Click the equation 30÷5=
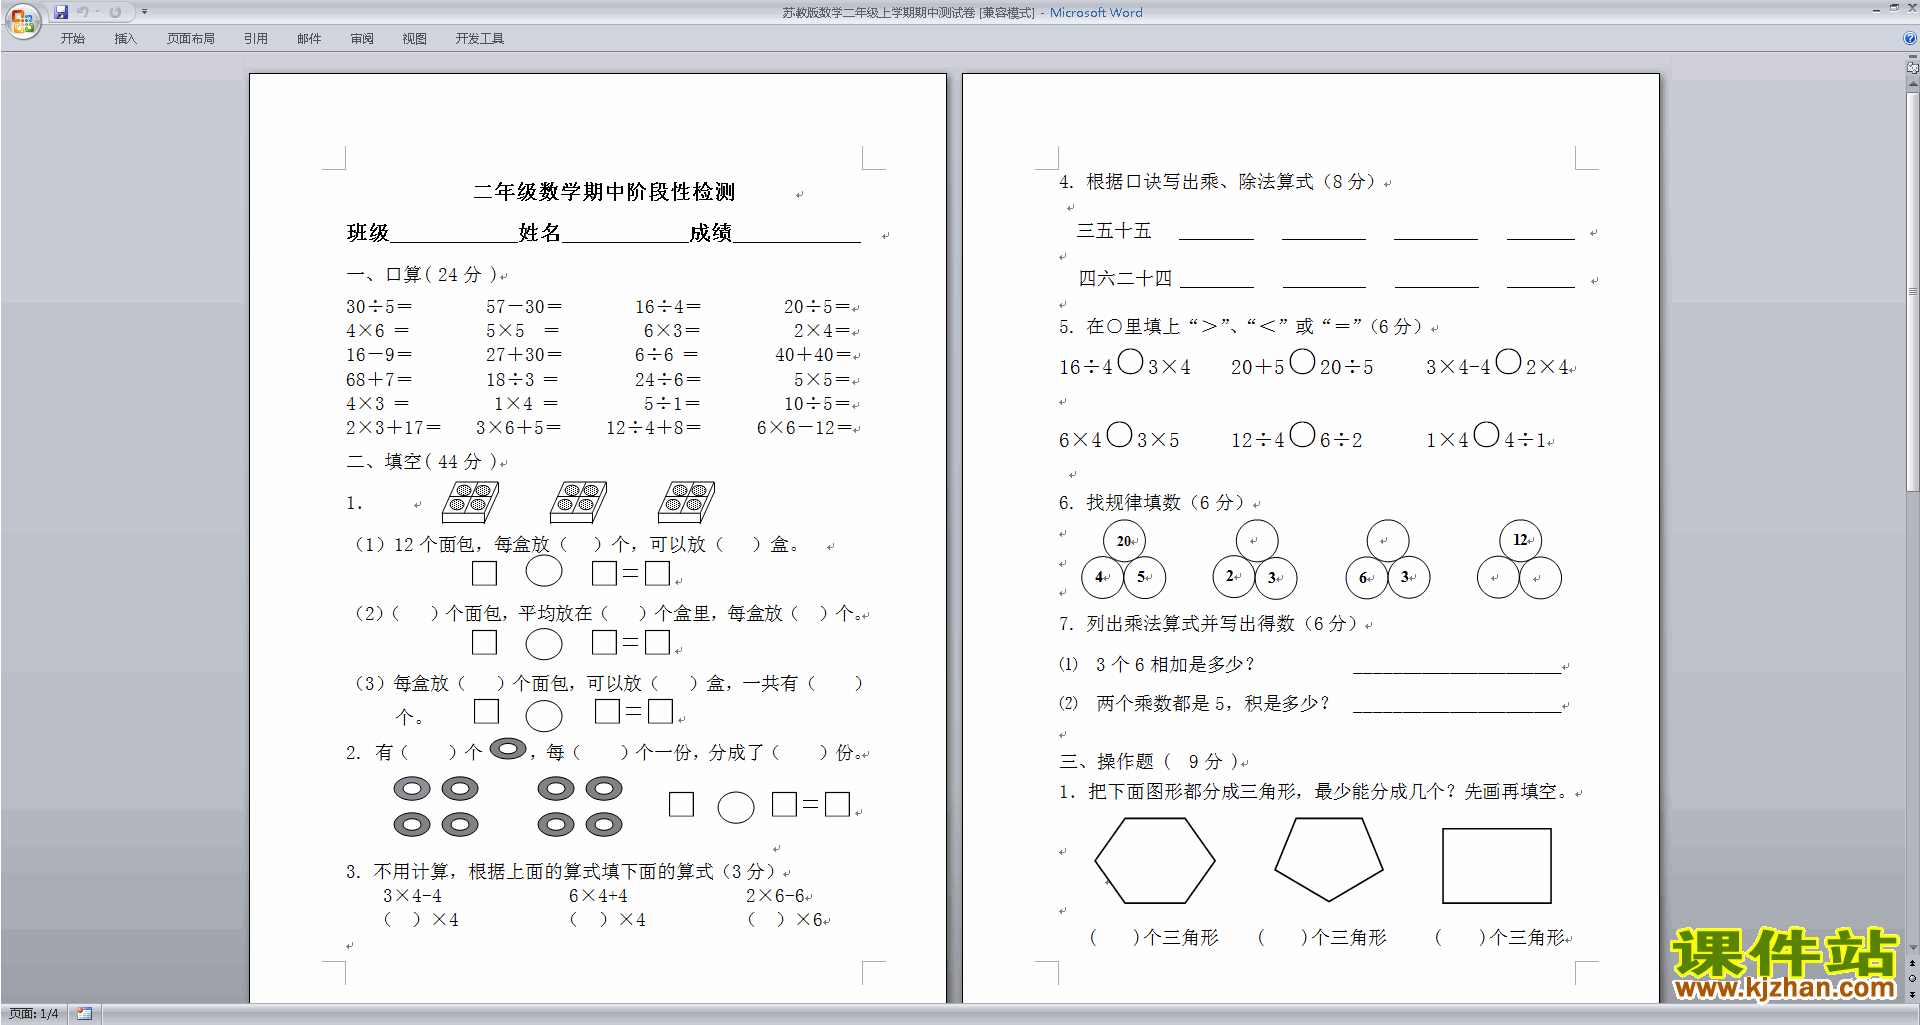The height and width of the screenshot is (1025, 1920). [x=379, y=307]
